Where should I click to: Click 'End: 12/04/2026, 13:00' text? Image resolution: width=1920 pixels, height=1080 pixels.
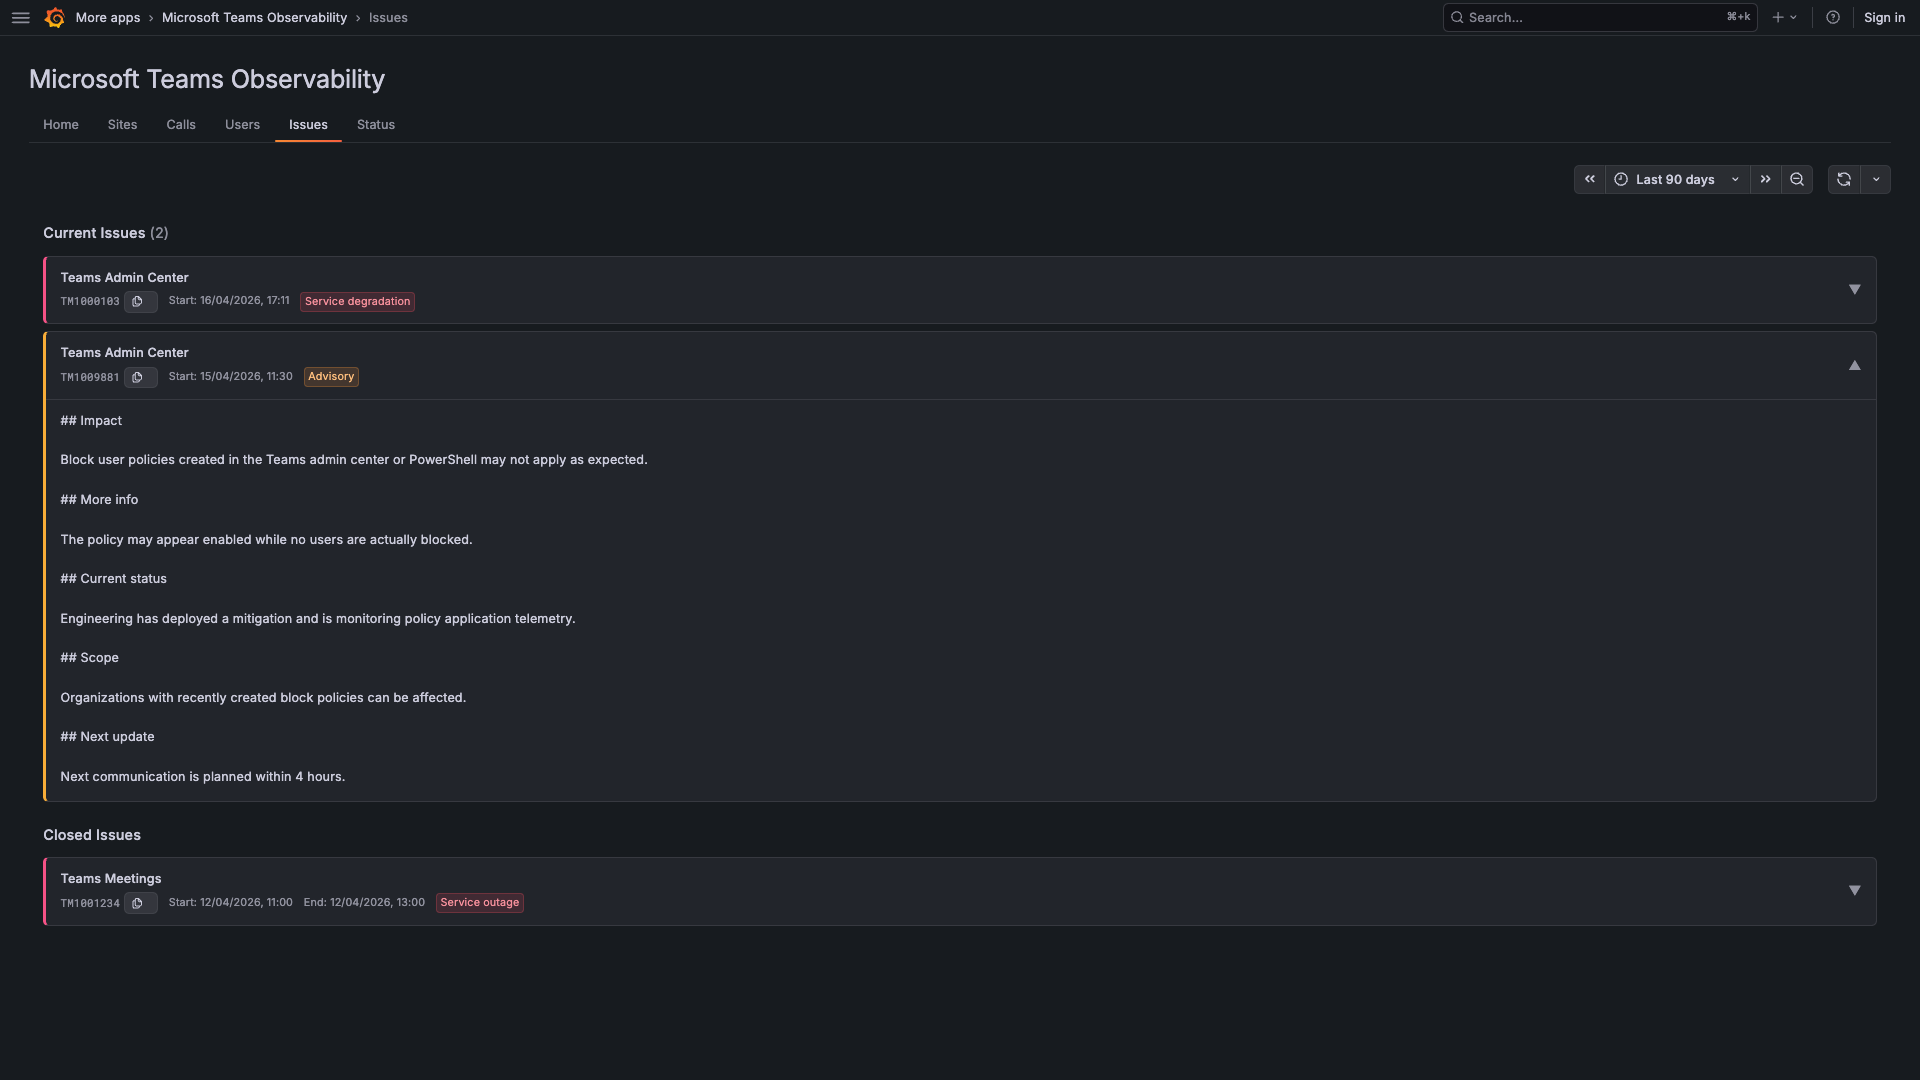coord(364,902)
